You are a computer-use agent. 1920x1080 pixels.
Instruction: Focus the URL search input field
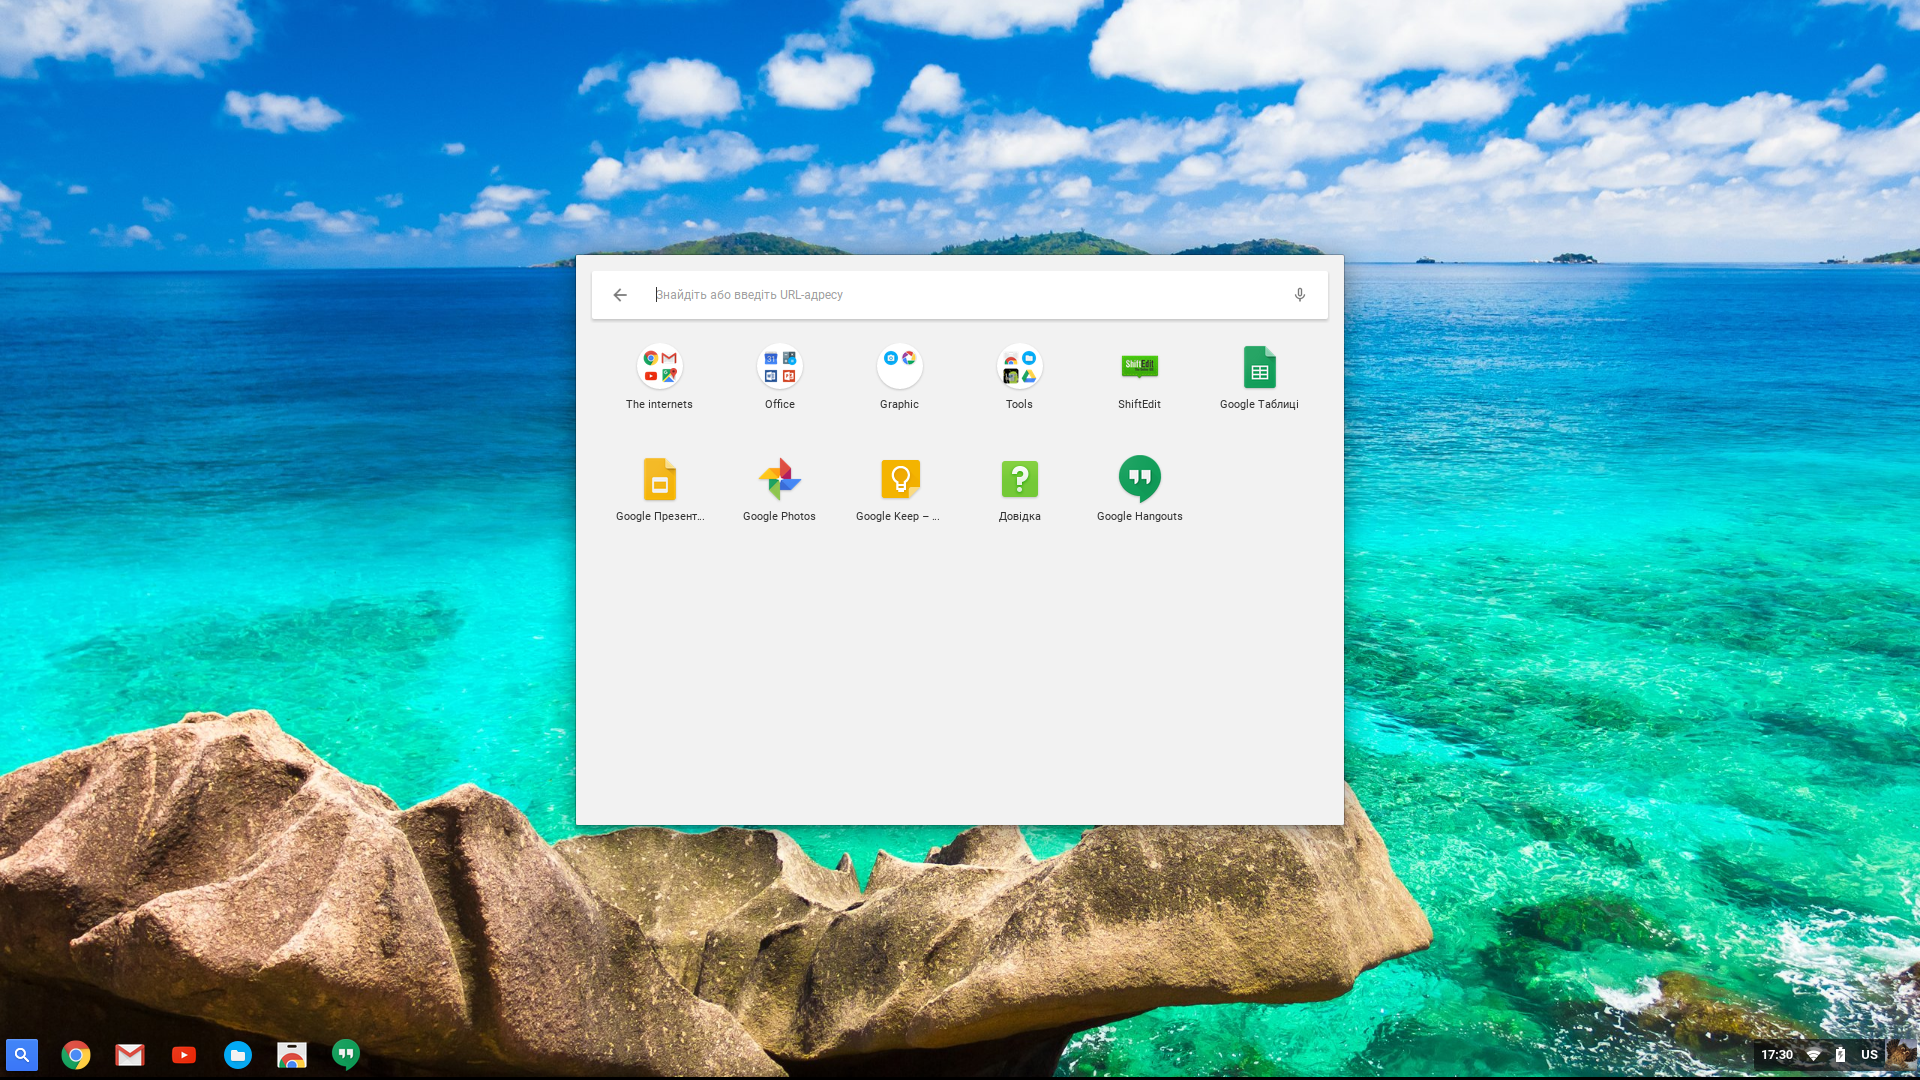point(960,295)
